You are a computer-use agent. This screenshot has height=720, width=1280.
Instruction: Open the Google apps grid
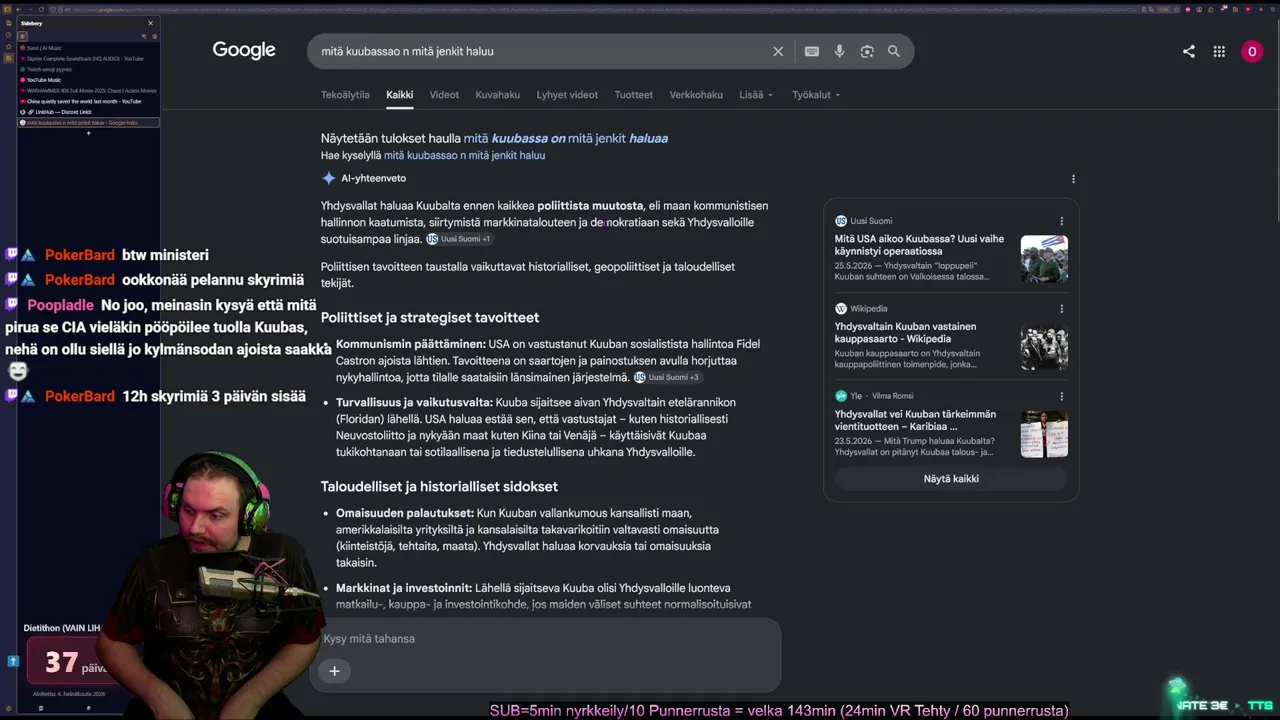[1219, 51]
